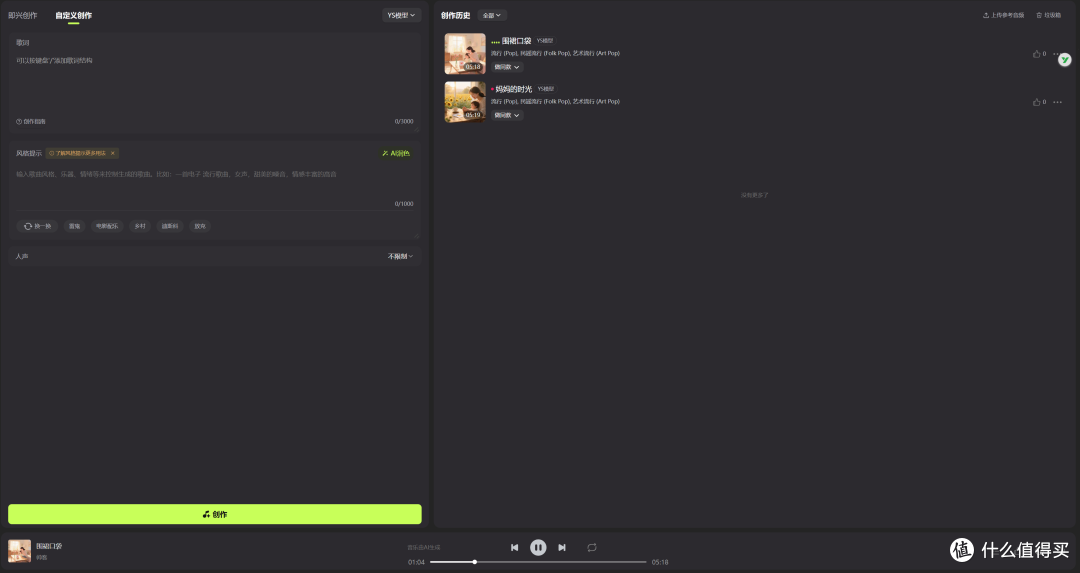Open more options for 妈妈的时光

1057,102
